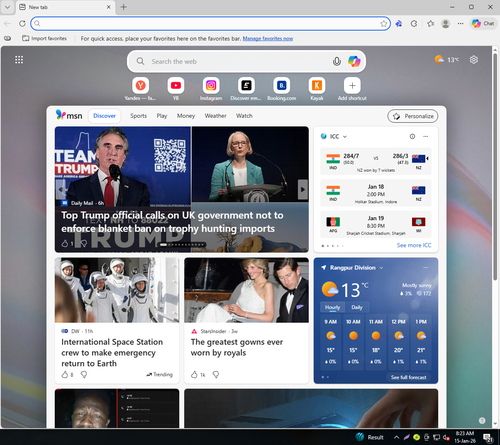This screenshot has height=445, width=500.
Task: Open the Copilot Chat button
Action: 483,23
